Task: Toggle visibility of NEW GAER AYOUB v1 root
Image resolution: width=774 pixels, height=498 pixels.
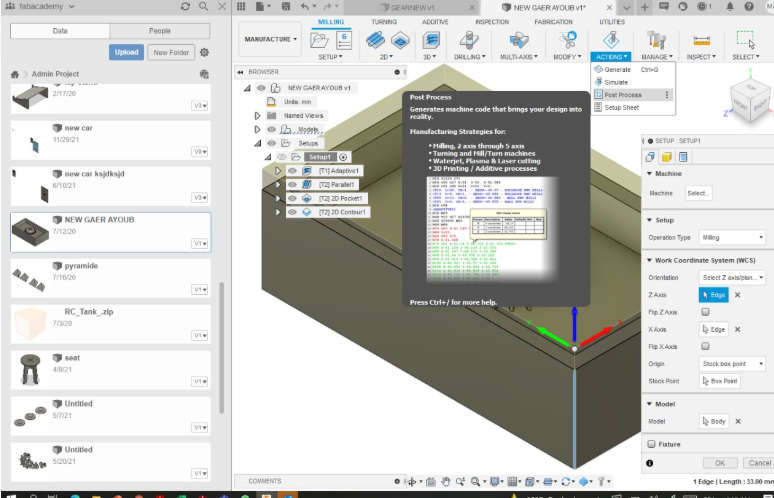Action: (261, 88)
